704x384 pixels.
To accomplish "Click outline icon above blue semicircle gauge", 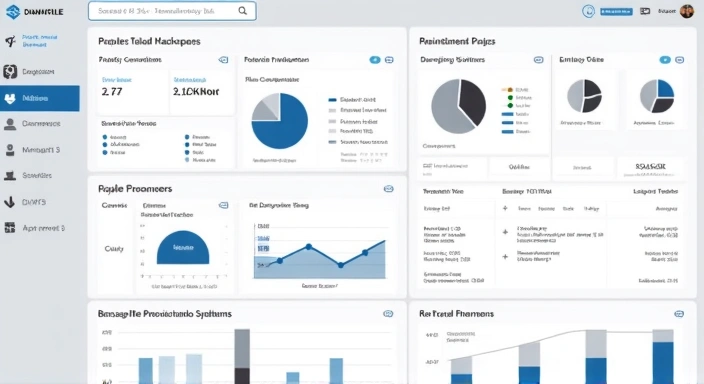I will click(223, 205).
